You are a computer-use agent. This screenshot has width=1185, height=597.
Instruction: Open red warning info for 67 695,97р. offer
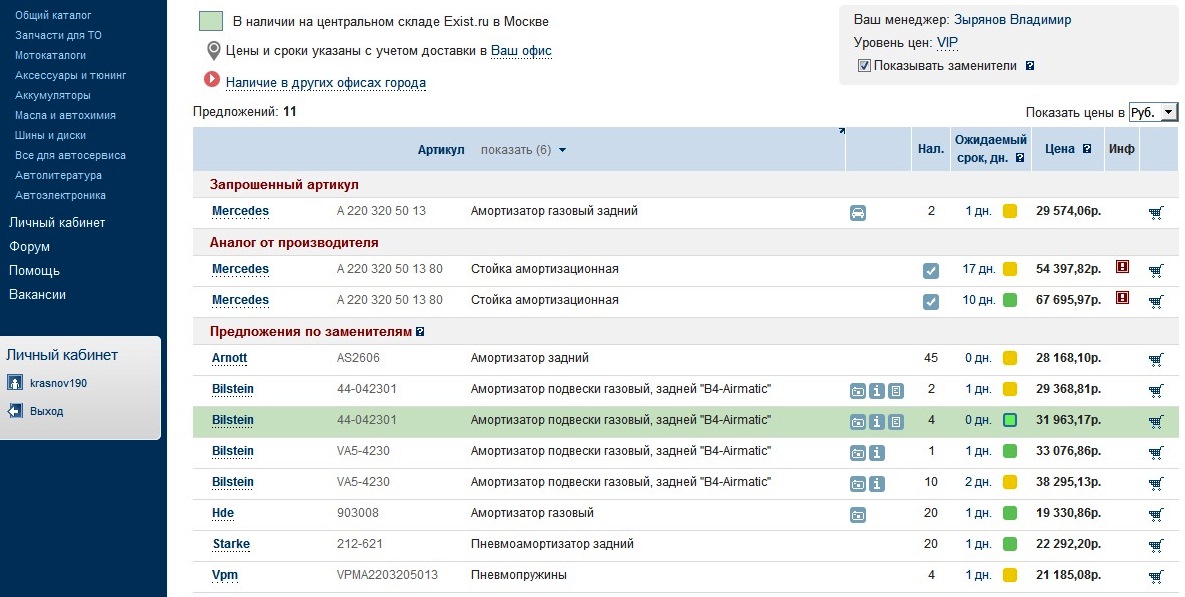(x=1122, y=298)
